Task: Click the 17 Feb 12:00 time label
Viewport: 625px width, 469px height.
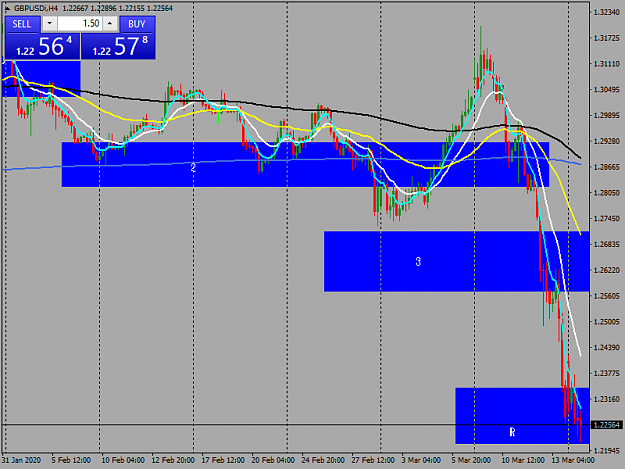Action: 223,460
